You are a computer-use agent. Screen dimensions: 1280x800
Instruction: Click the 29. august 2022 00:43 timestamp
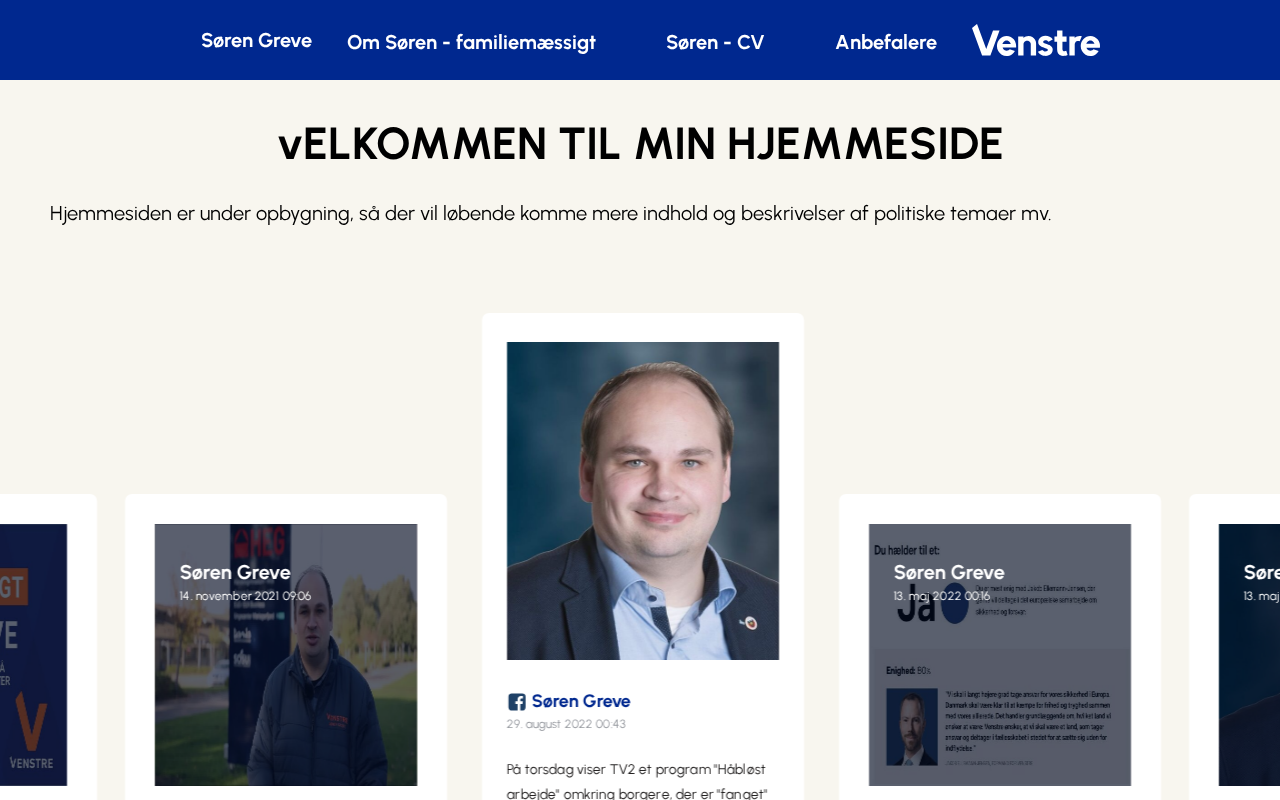pos(566,724)
